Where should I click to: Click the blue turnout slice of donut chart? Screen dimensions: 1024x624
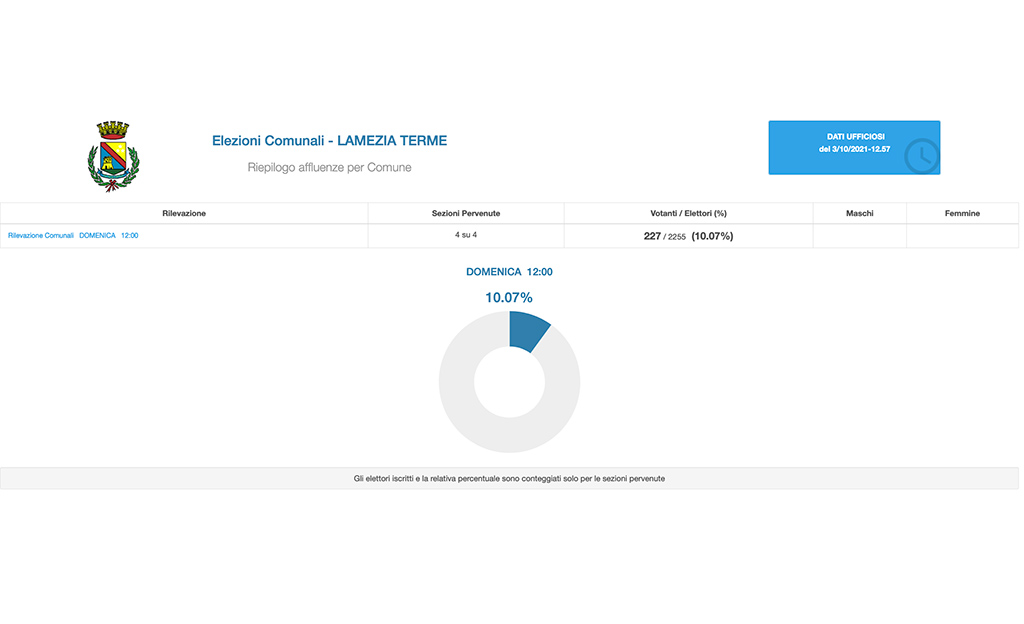(528, 331)
